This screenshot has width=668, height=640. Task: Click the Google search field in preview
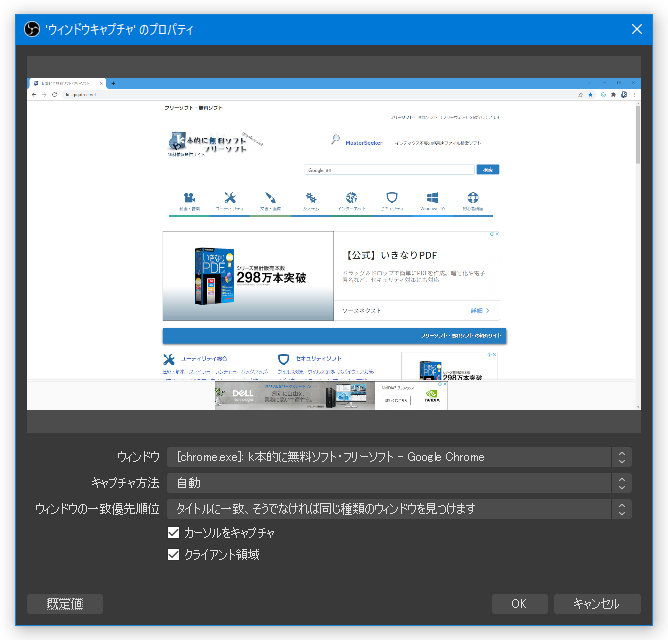click(389, 170)
